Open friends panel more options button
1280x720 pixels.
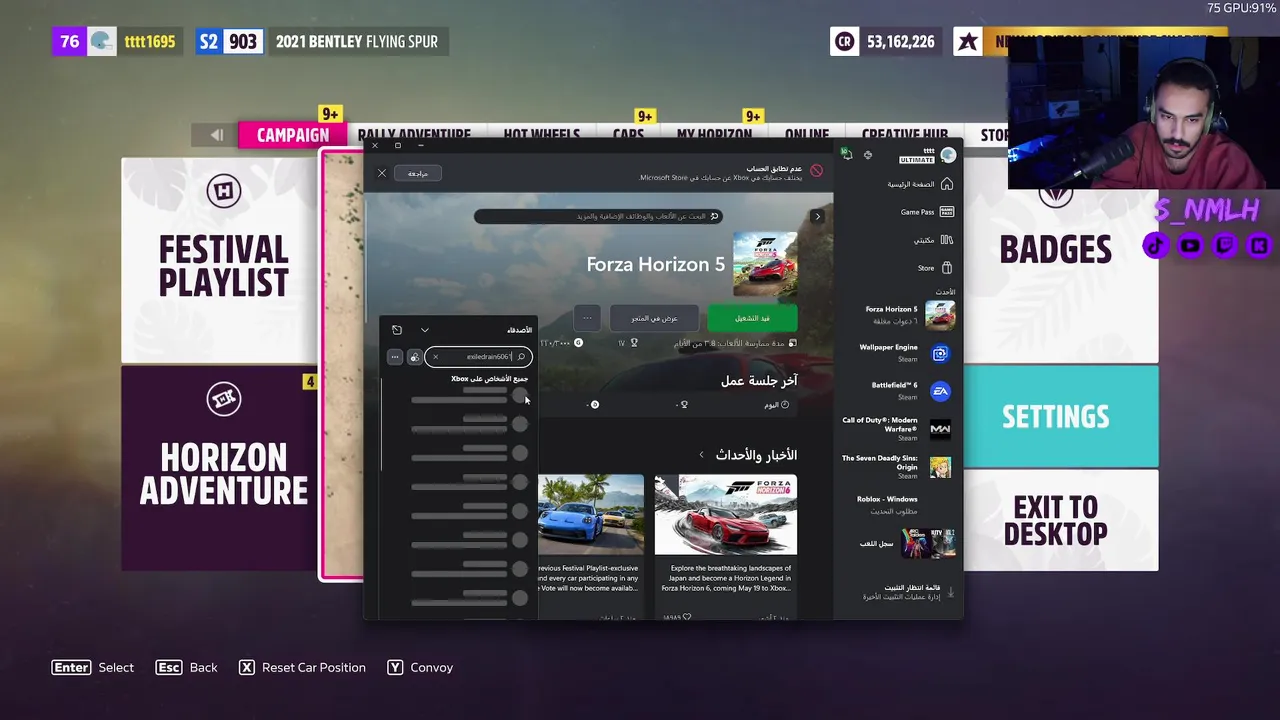395,357
